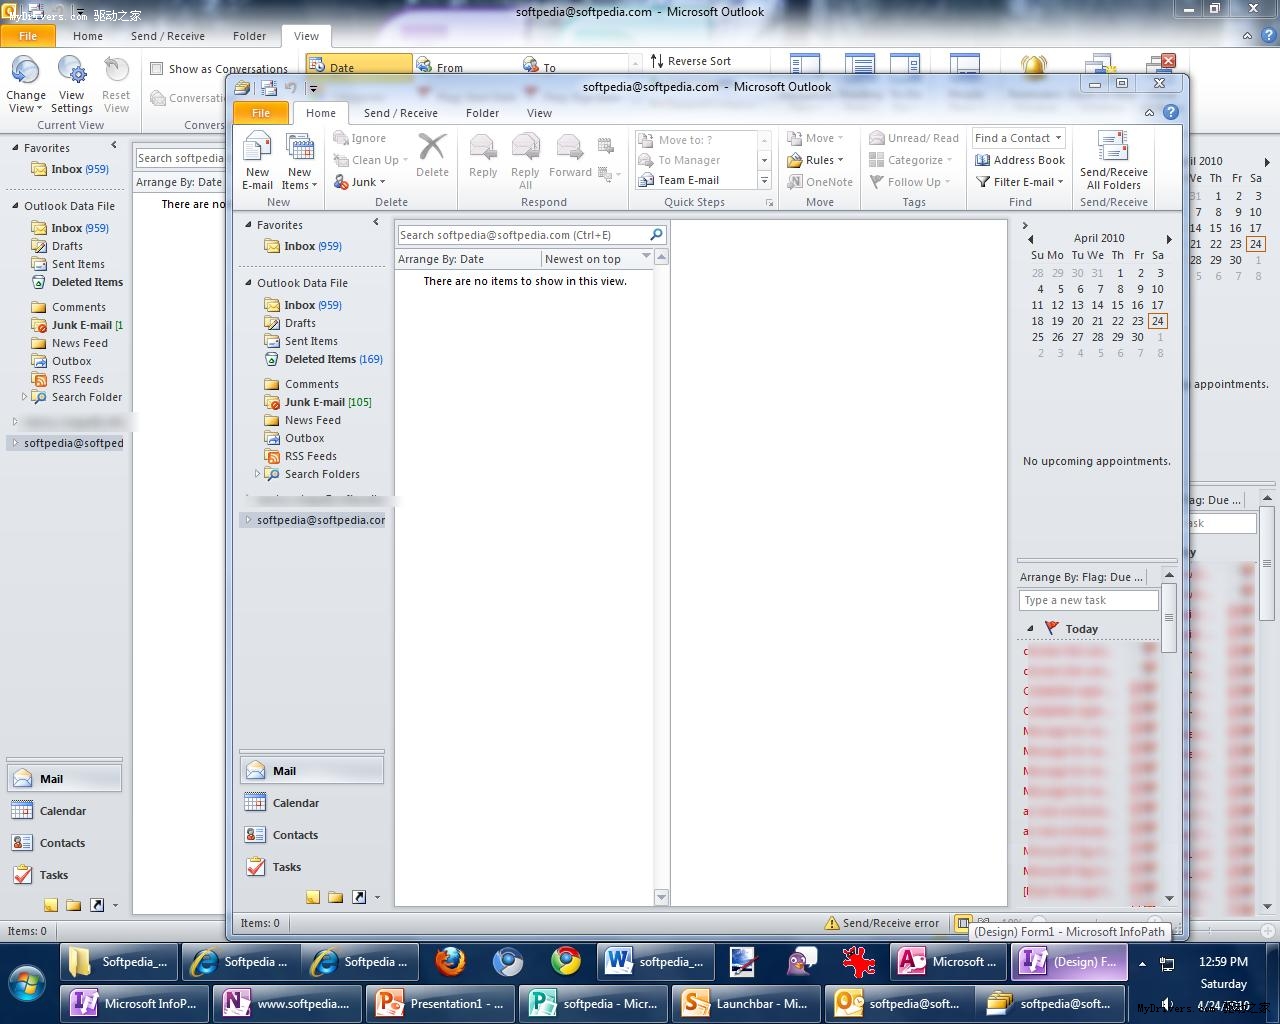Image resolution: width=1280 pixels, height=1024 pixels.
Task: Click the Send/Receive error status
Action: (881, 923)
